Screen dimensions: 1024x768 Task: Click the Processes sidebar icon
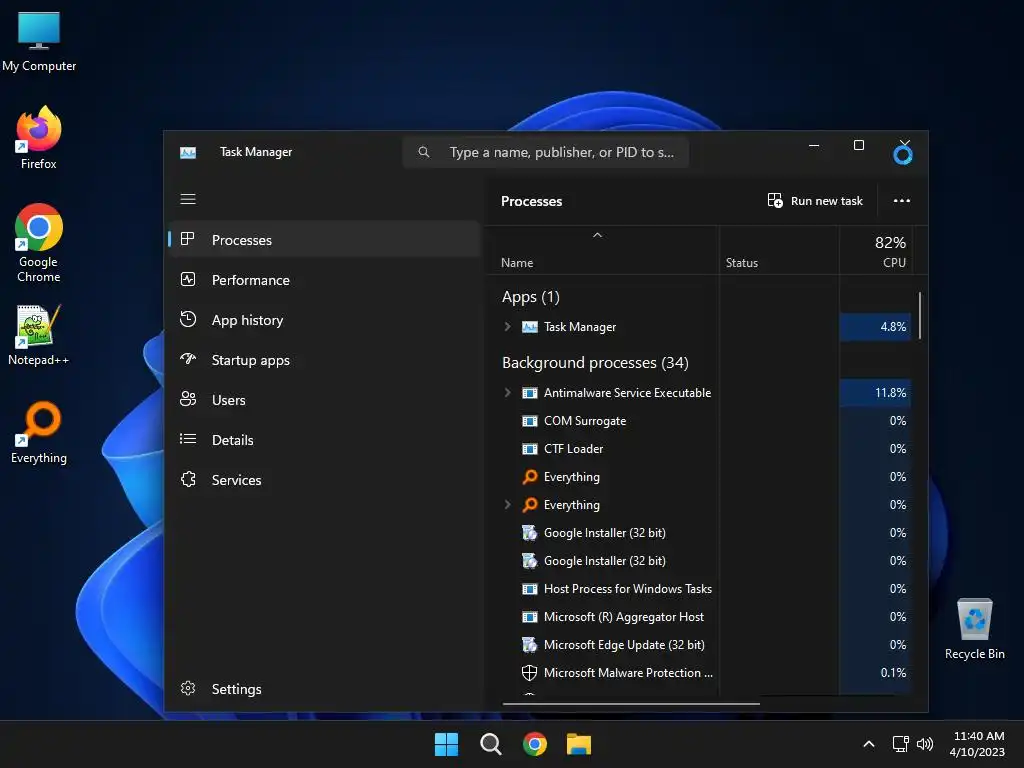coord(188,239)
